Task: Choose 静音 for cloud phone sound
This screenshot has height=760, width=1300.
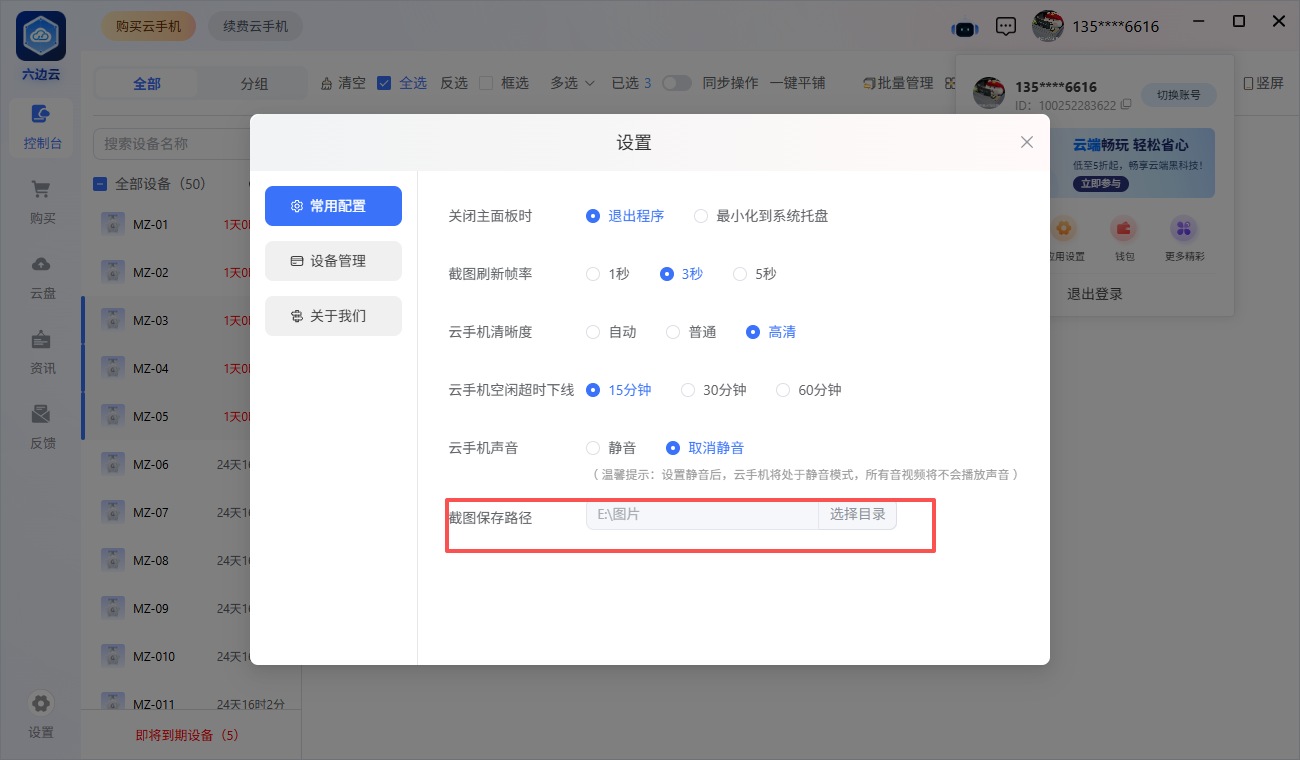Action: click(x=593, y=448)
